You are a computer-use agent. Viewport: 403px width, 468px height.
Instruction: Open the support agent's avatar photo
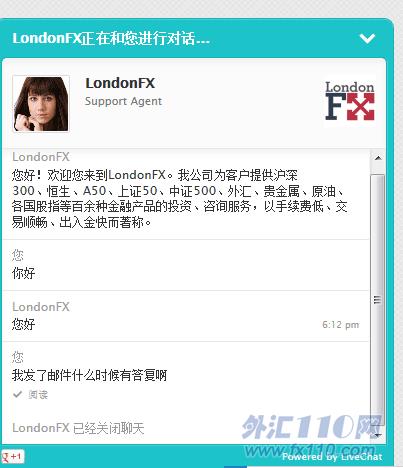41,104
